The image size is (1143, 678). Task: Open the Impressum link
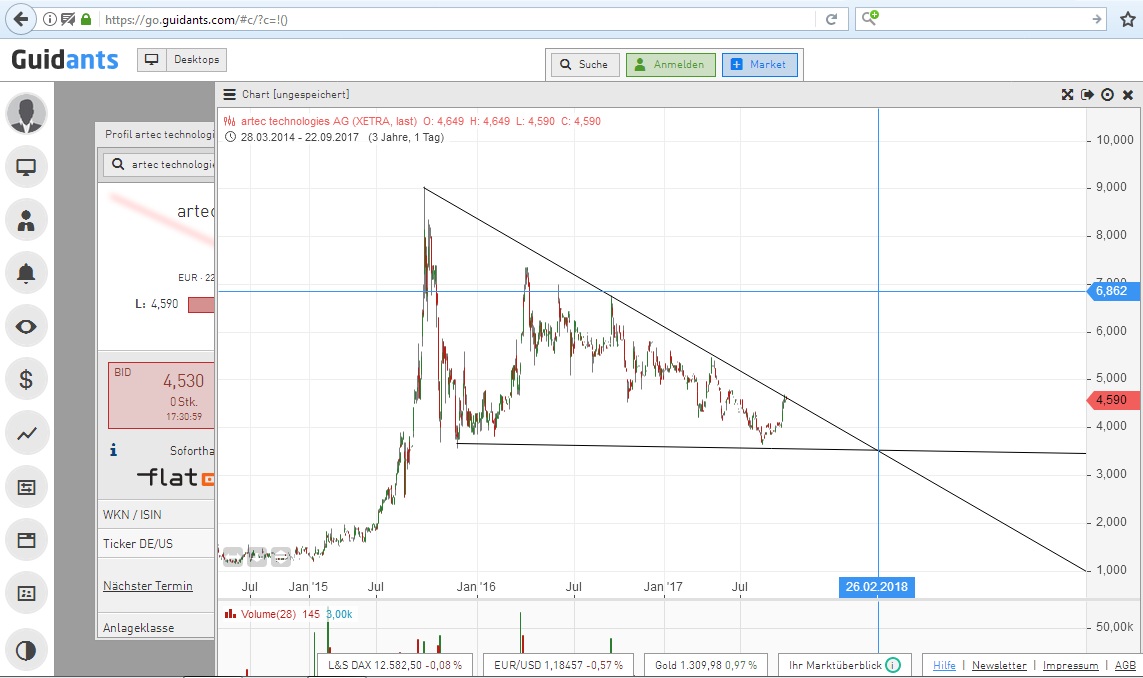click(x=1070, y=666)
